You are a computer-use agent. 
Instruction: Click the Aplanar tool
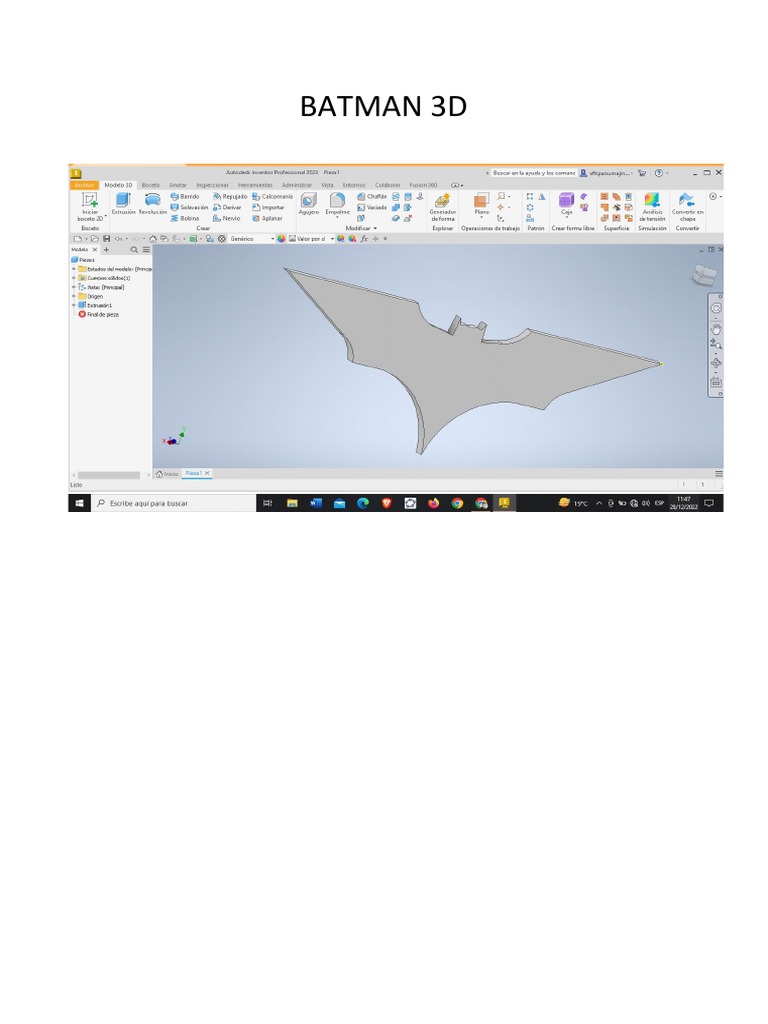268,219
